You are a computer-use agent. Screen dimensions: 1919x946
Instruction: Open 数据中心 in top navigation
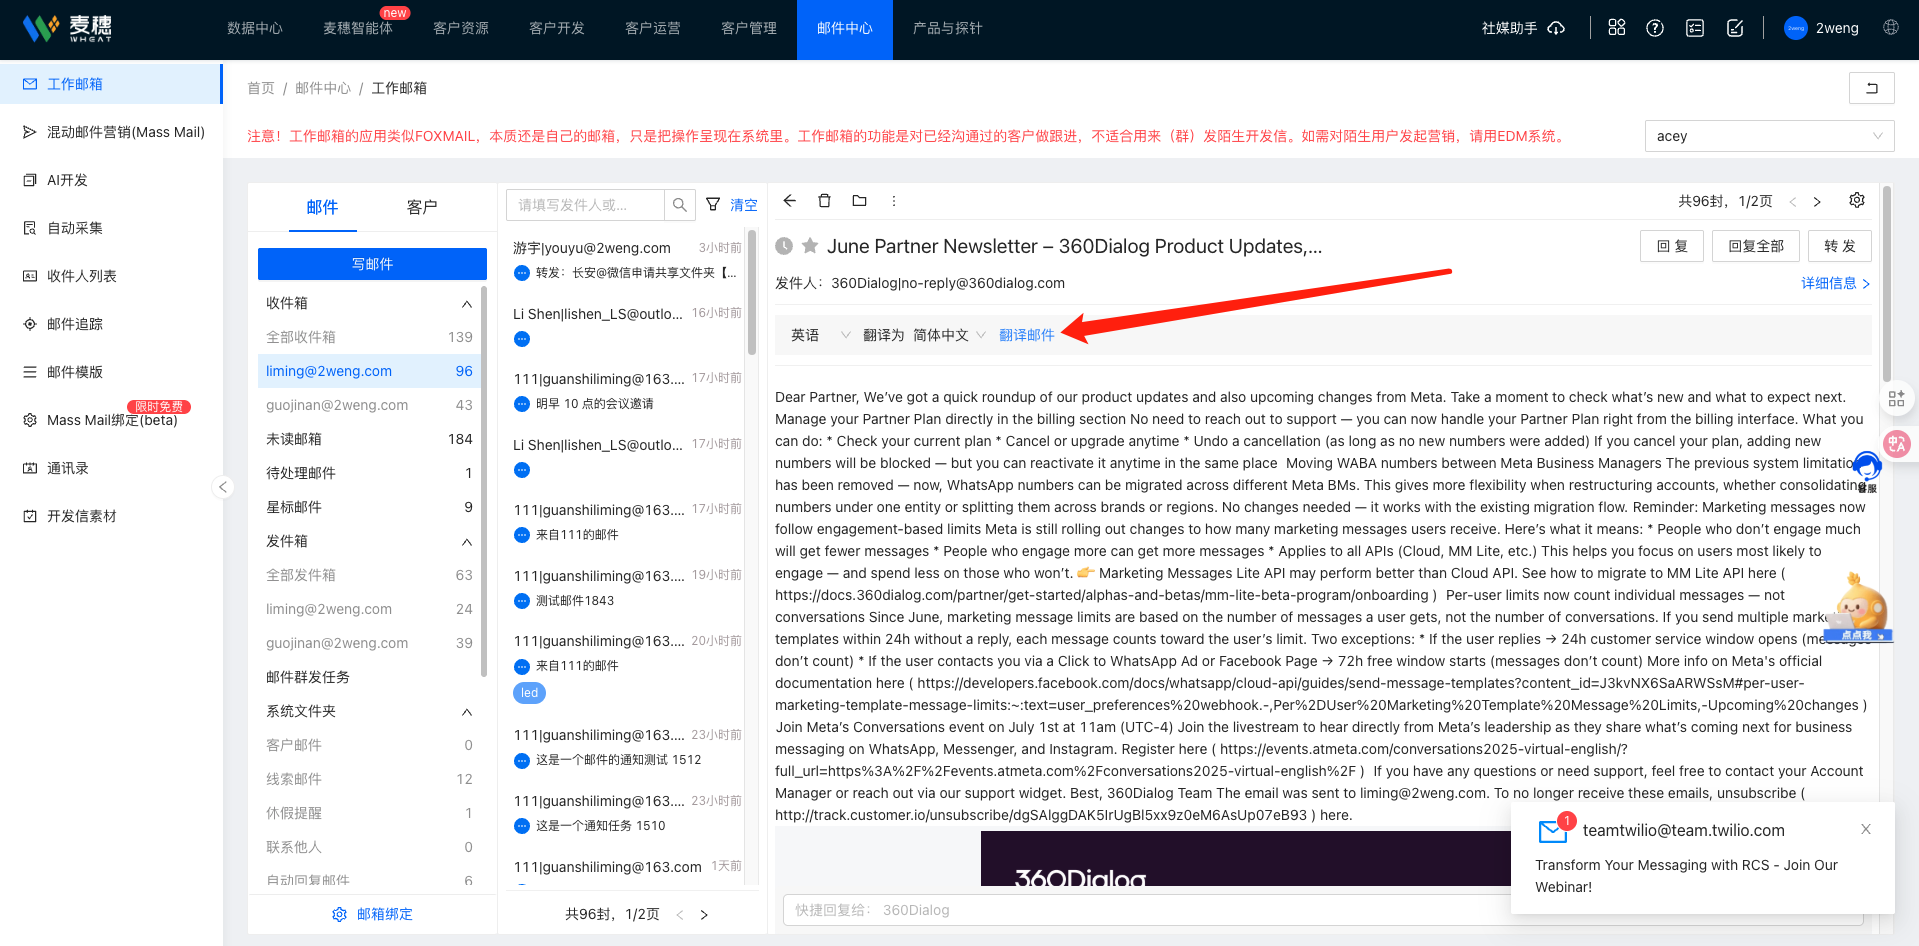[x=255, y=28]
